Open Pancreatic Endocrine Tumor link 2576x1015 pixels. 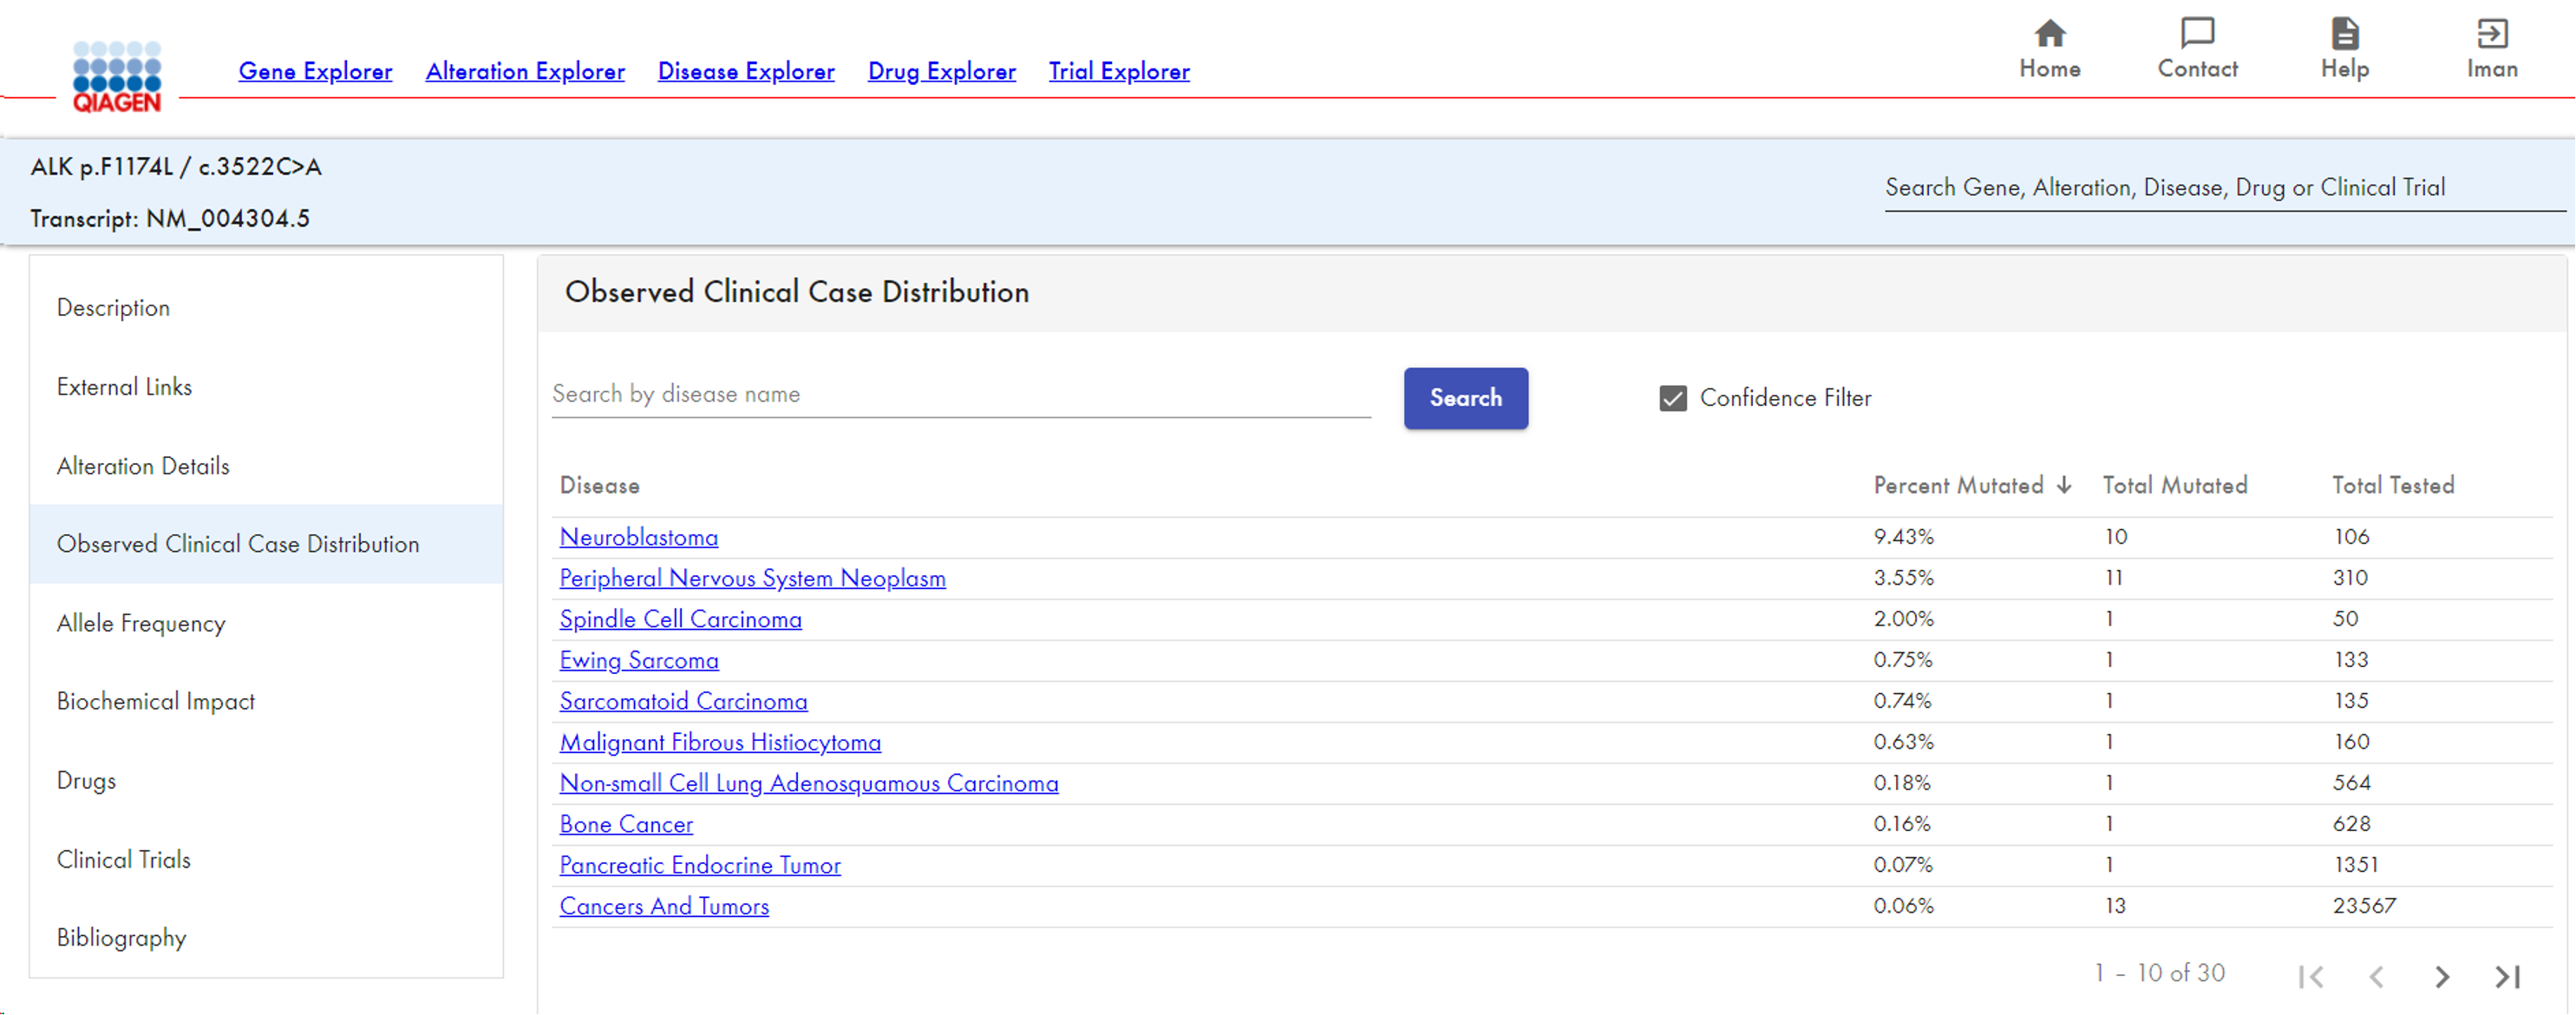point(700,865)
